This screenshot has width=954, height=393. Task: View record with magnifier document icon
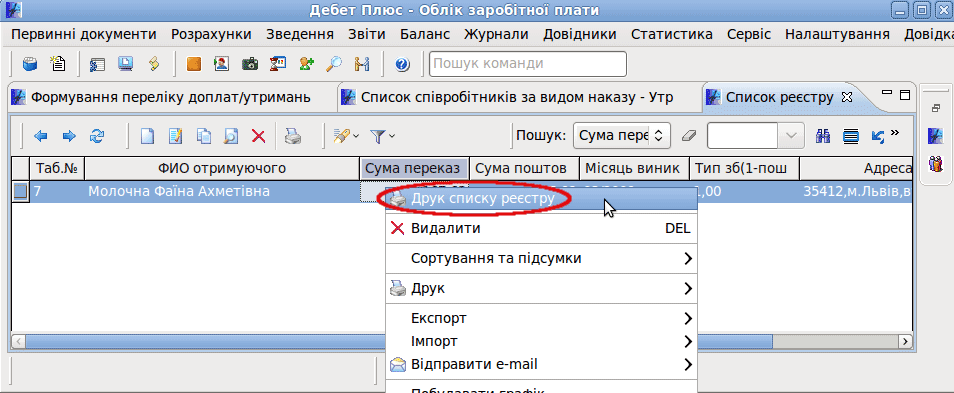[x=231, y=137]
